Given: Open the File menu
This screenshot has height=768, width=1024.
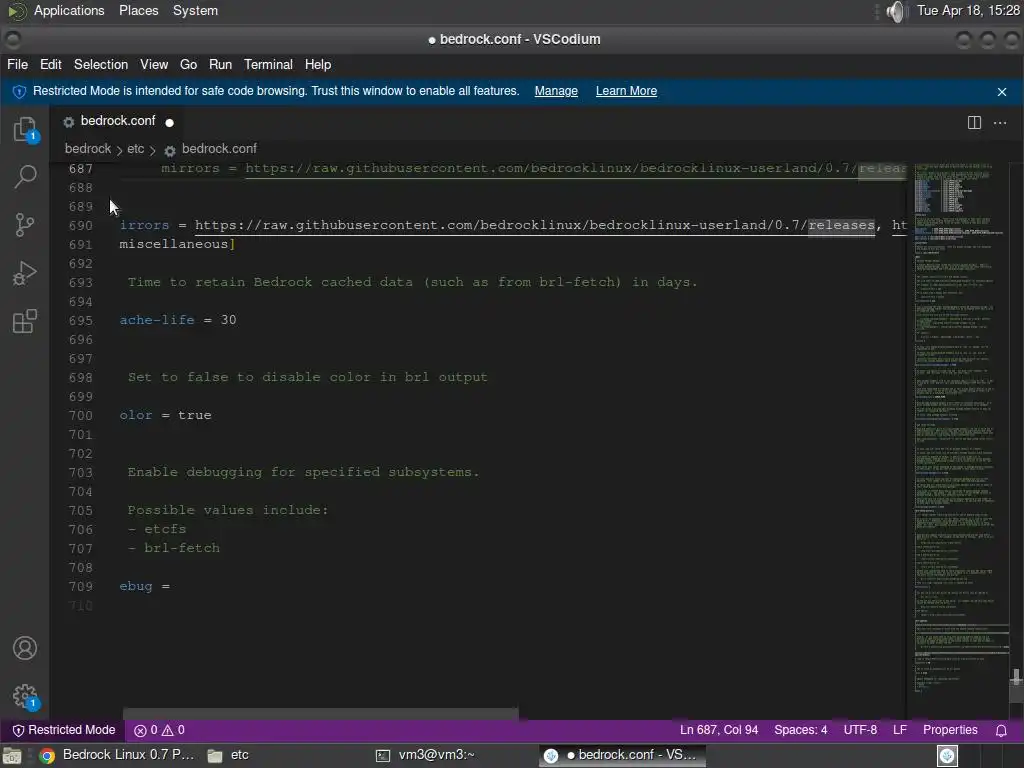Looking at the screenshot, I should point(18,65).
